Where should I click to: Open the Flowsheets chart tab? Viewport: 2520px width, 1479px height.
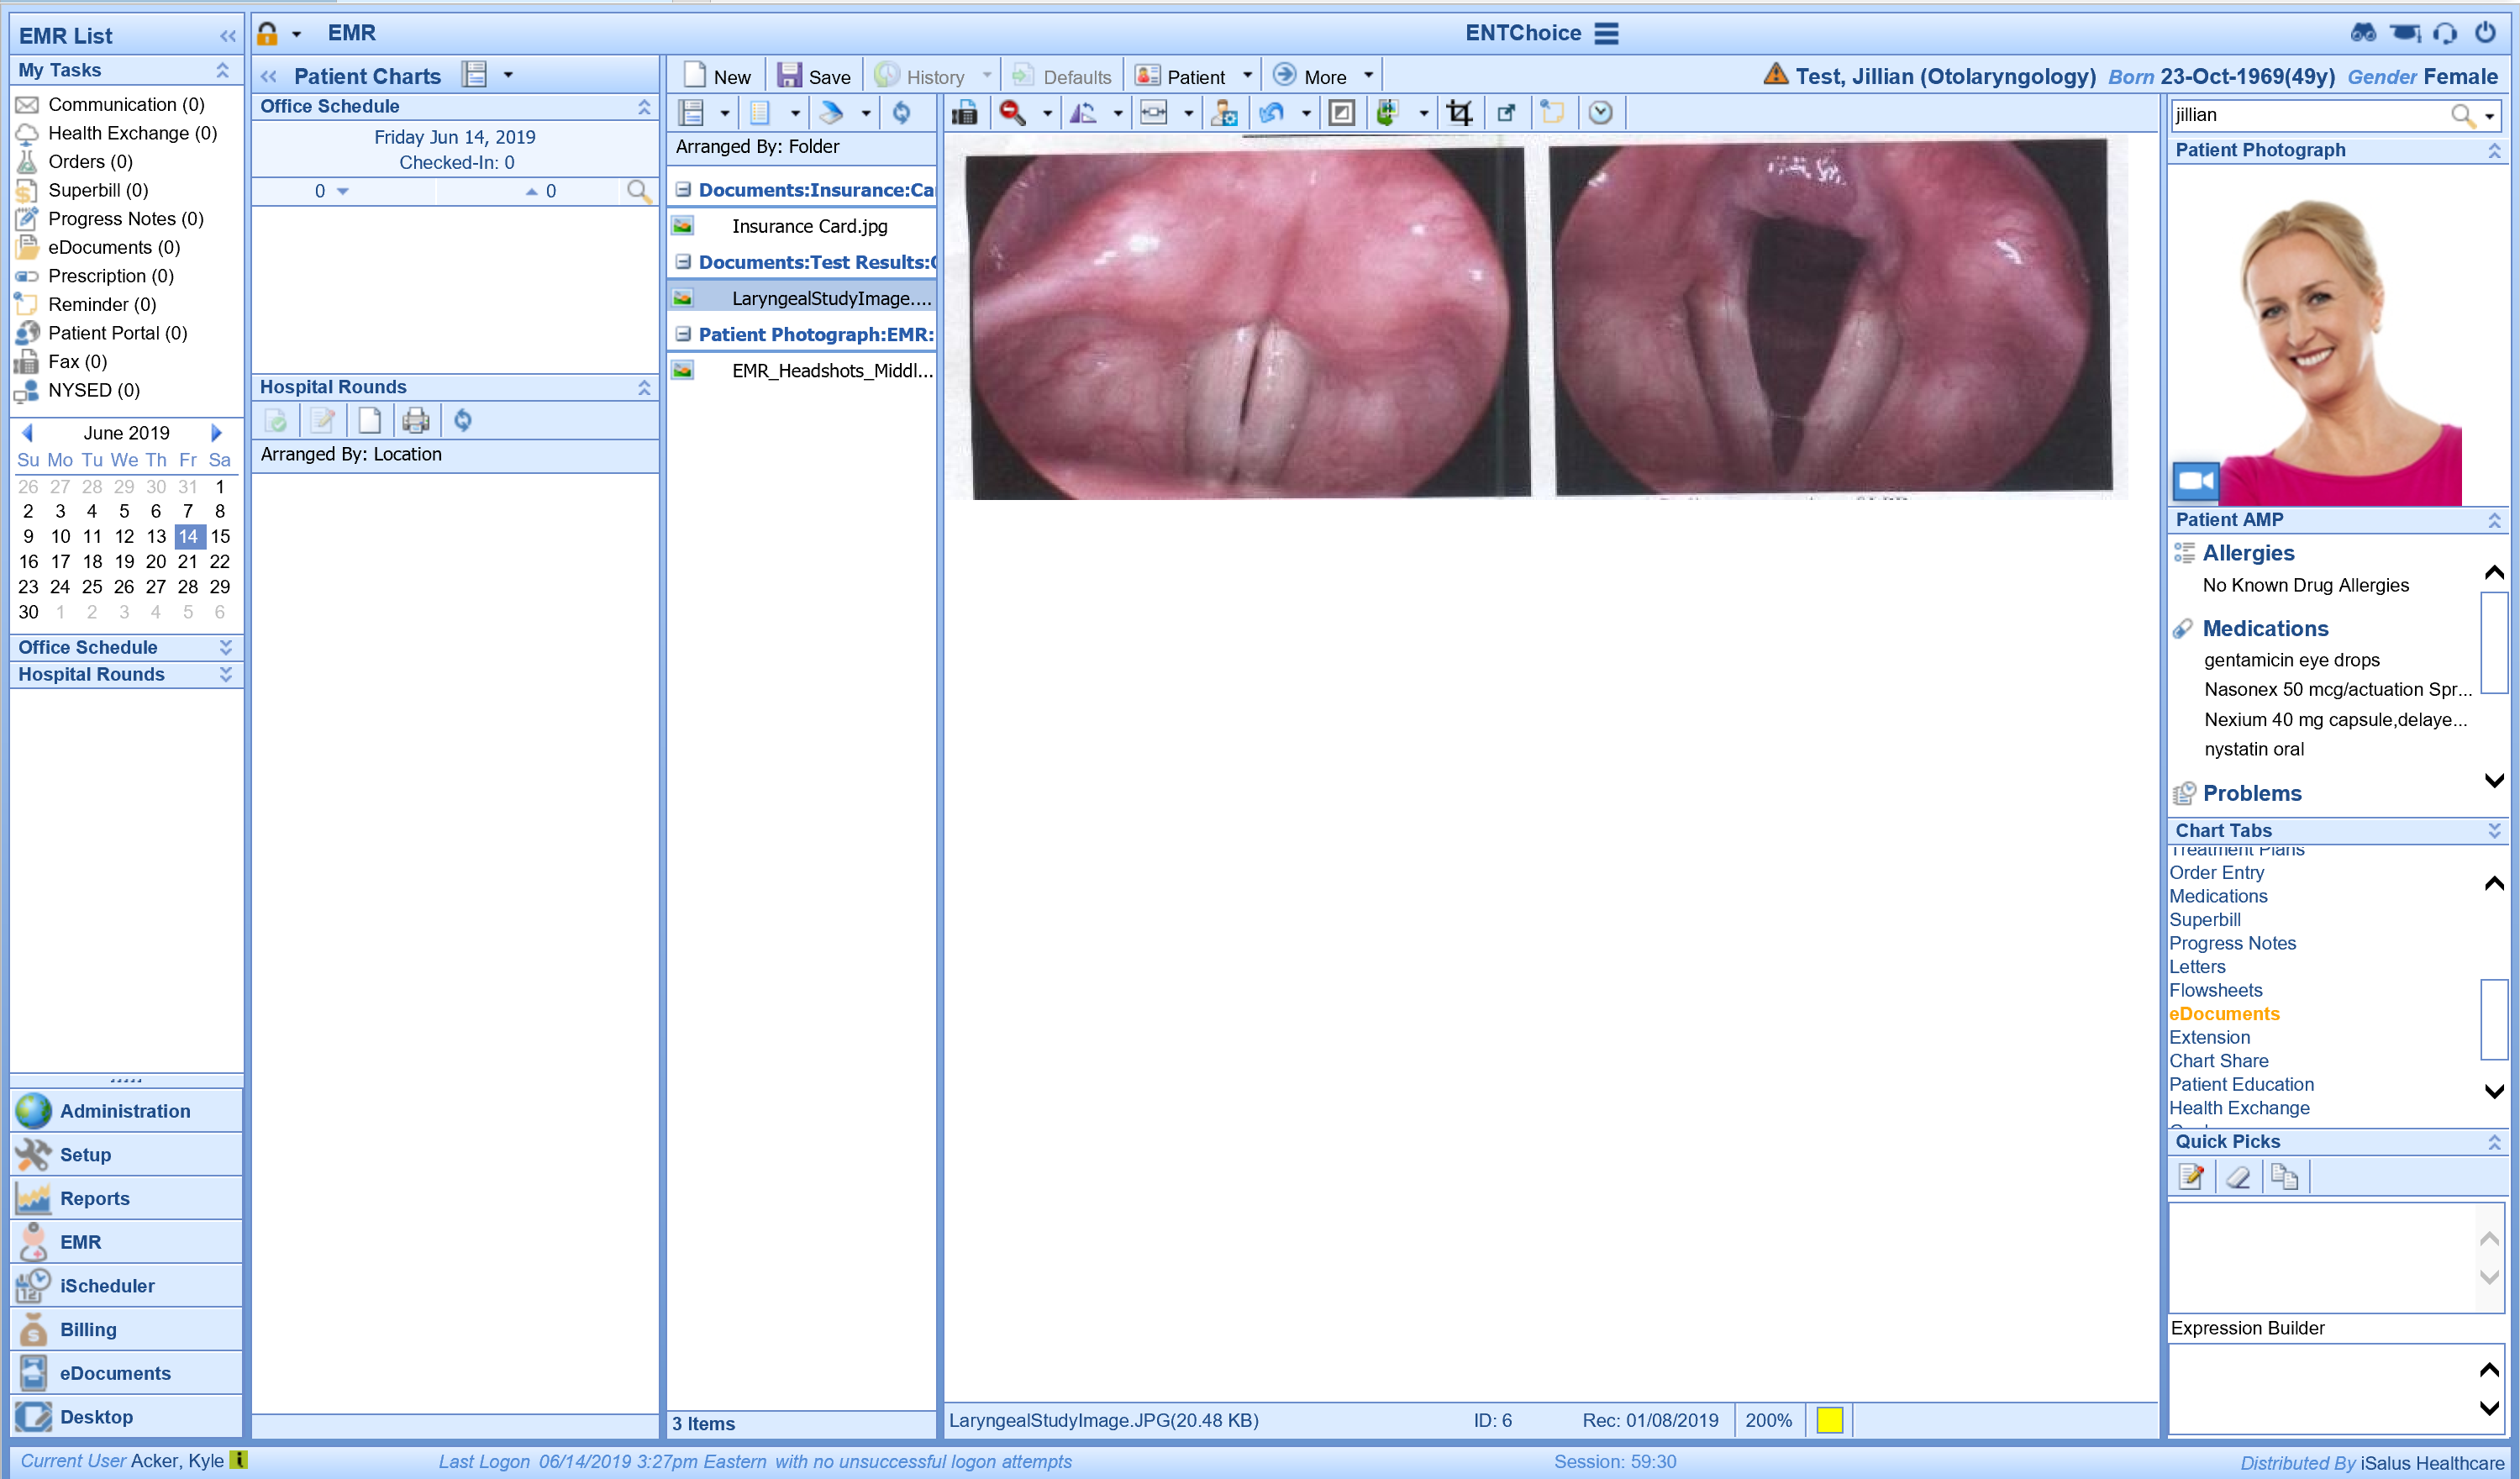click(2215, 990)
